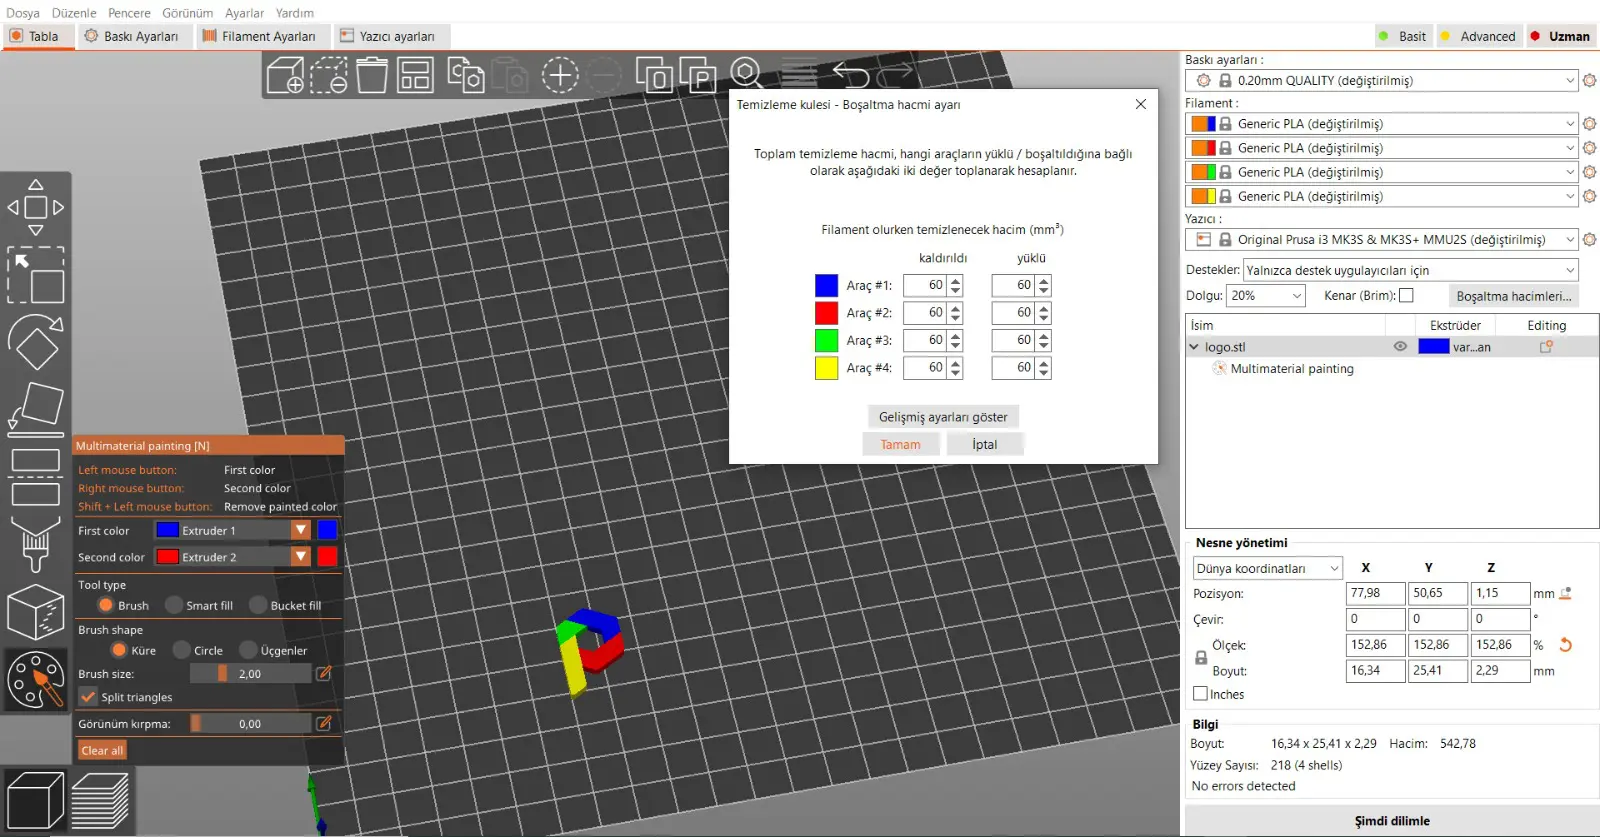Activate the Move tool in left sidebar
The image size is (1600, 837).
point(36,207)
